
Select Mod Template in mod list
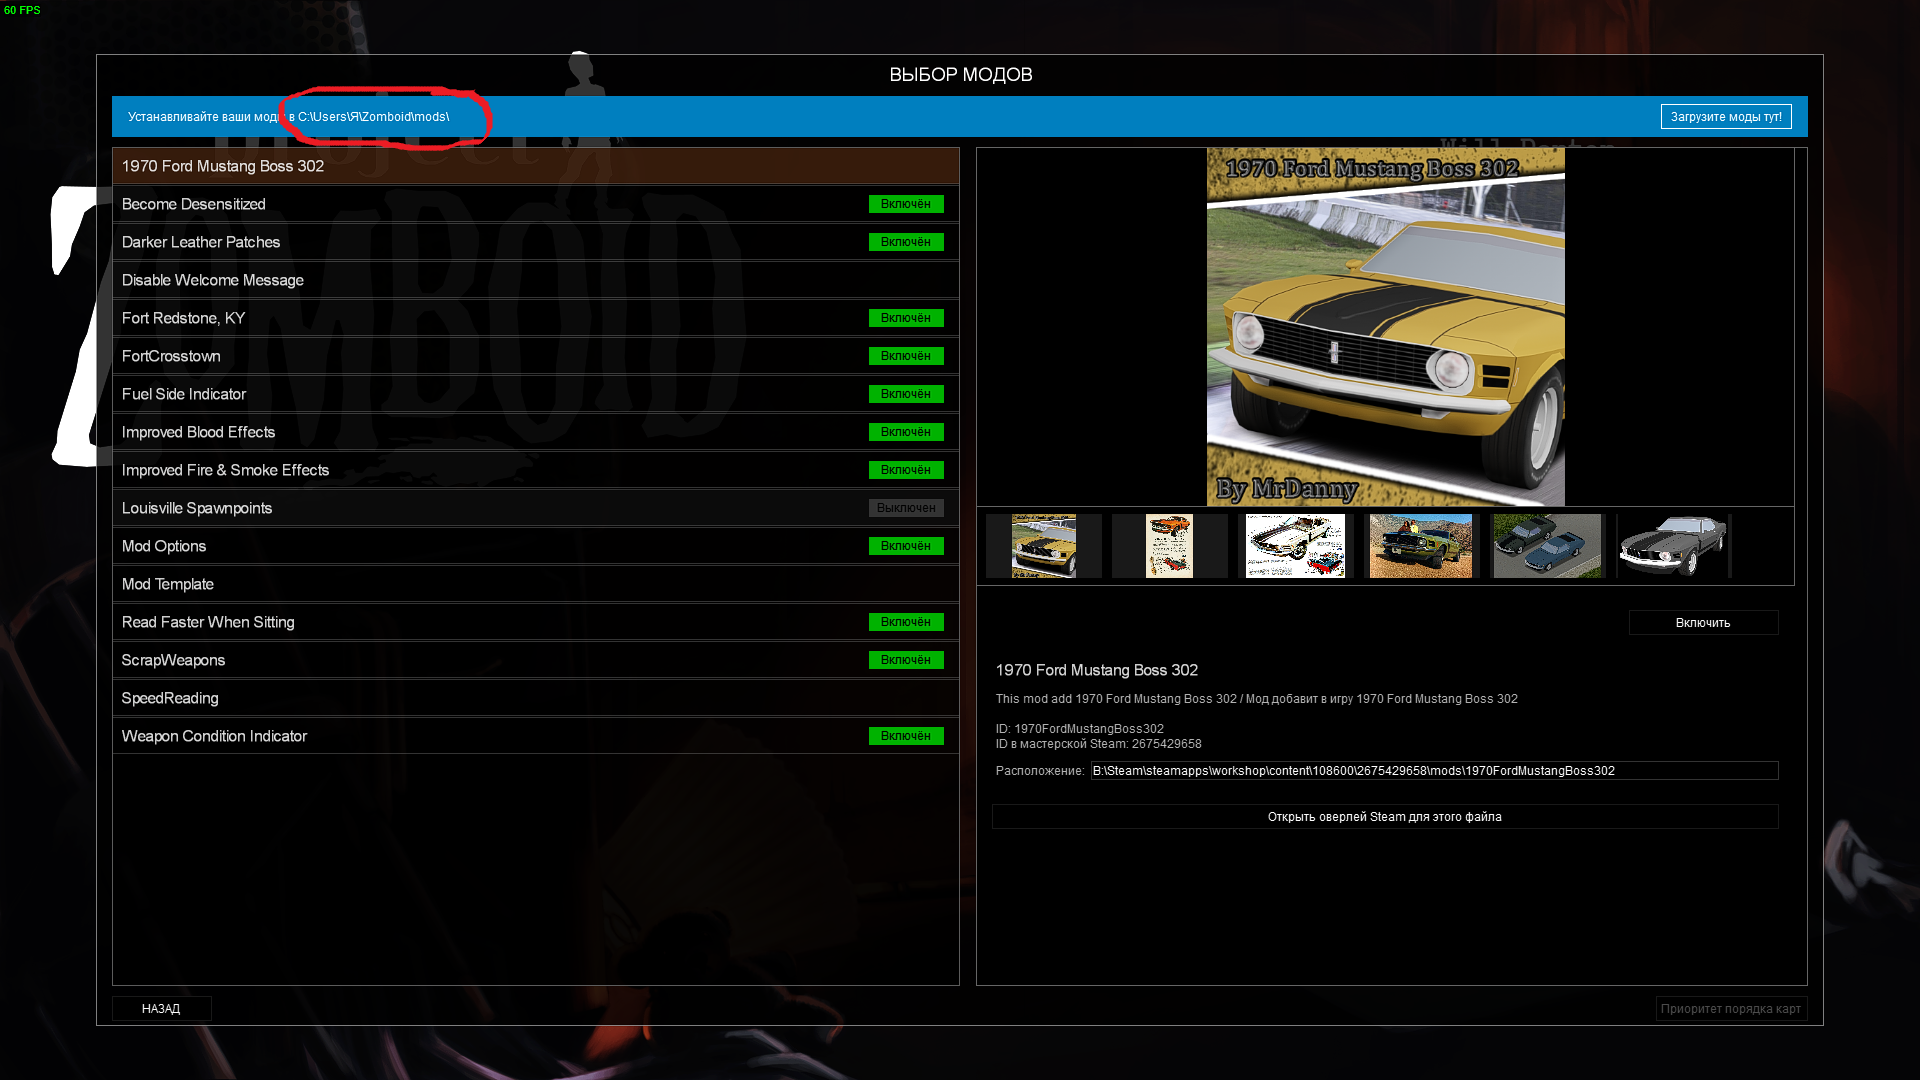[168, 584]
